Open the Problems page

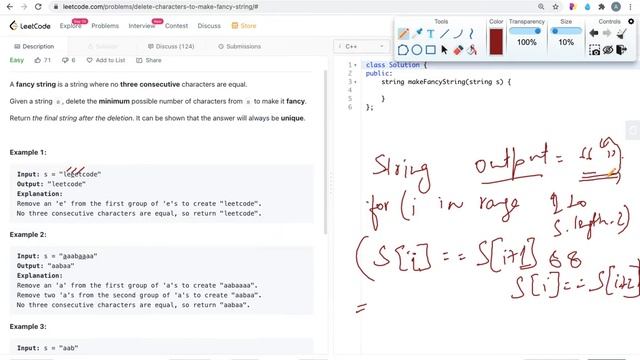point(105,26)
